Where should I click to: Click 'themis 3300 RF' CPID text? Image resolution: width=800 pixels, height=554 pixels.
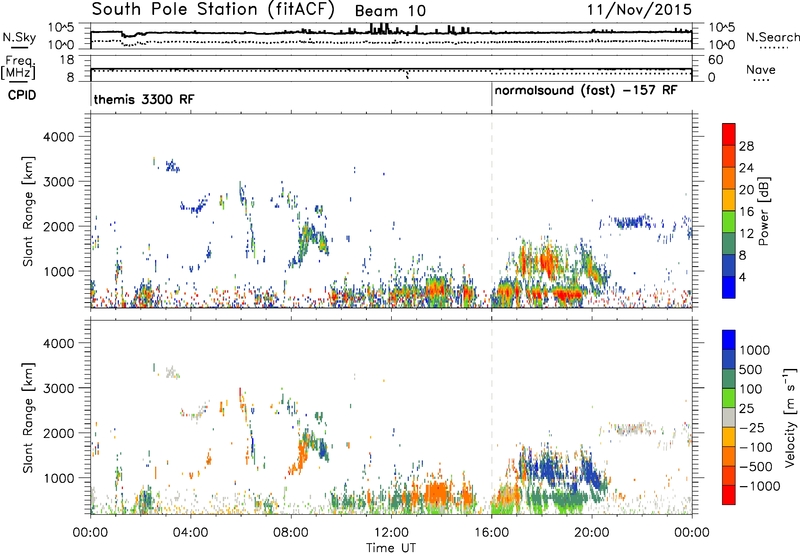coord(144,99)
